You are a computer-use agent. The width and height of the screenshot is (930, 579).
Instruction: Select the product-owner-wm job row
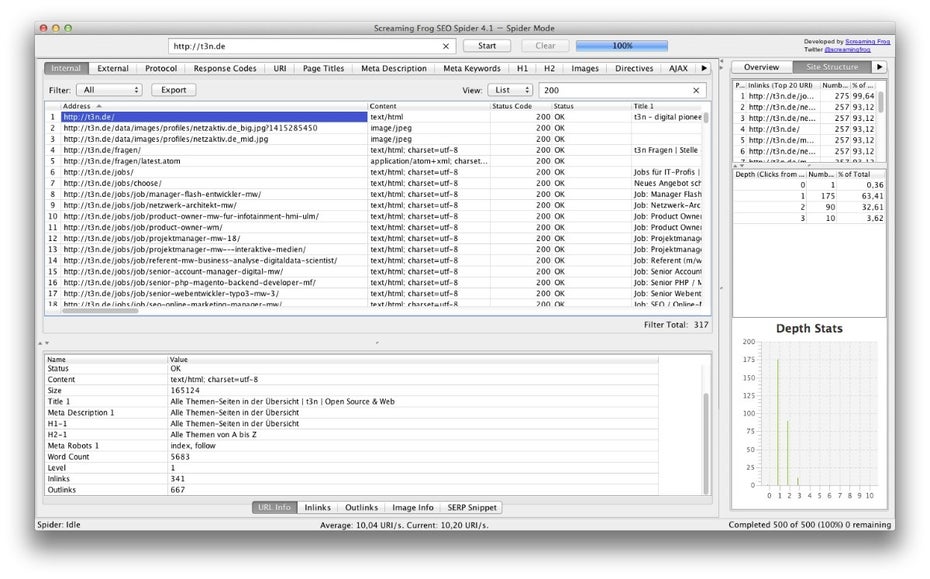(x=375, y=227)
